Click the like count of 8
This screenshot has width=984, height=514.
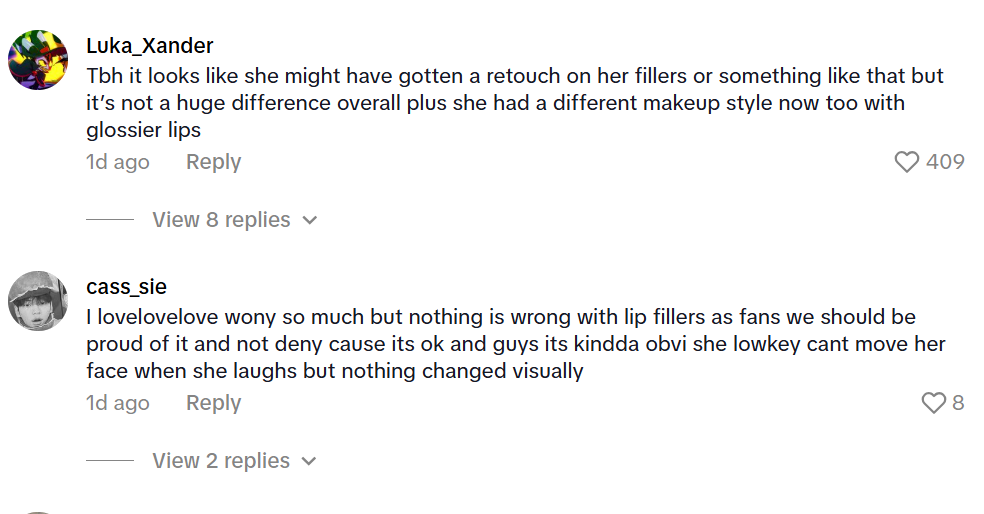[x=958, y=403]
